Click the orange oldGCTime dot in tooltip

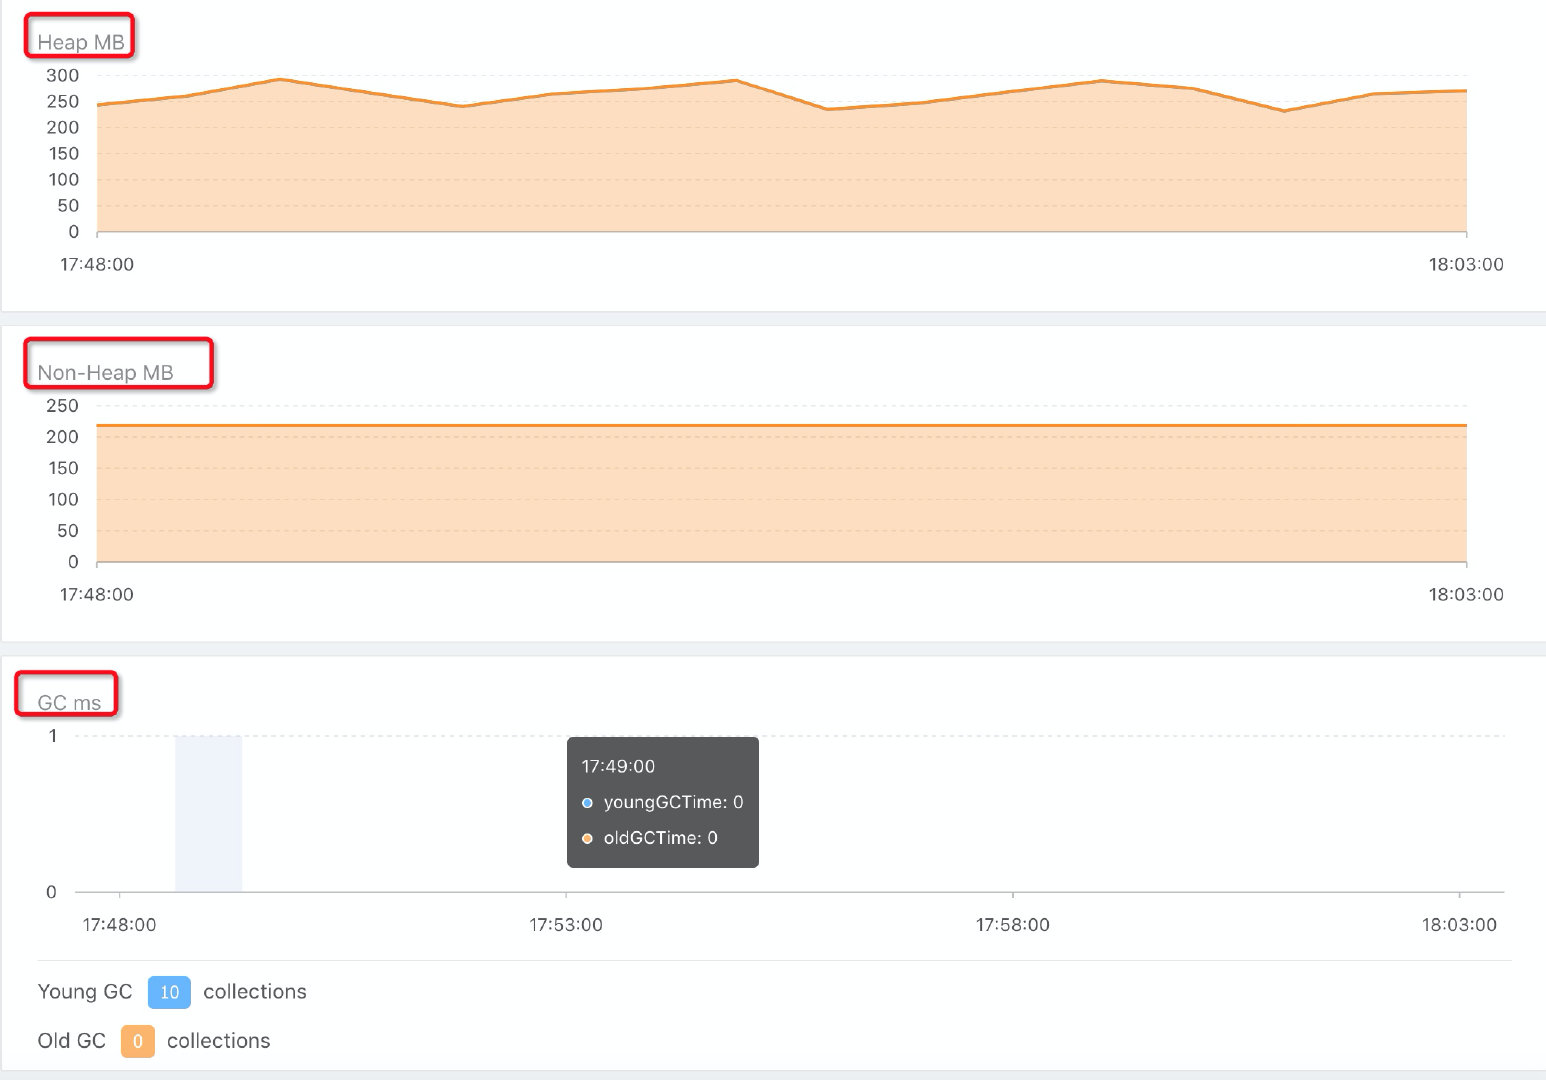click(x=587, y=839)
